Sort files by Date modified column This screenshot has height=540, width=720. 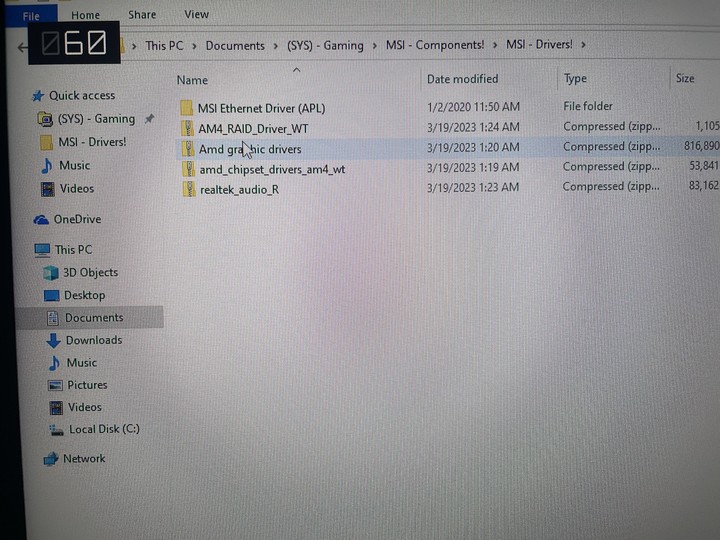[462, 79]
